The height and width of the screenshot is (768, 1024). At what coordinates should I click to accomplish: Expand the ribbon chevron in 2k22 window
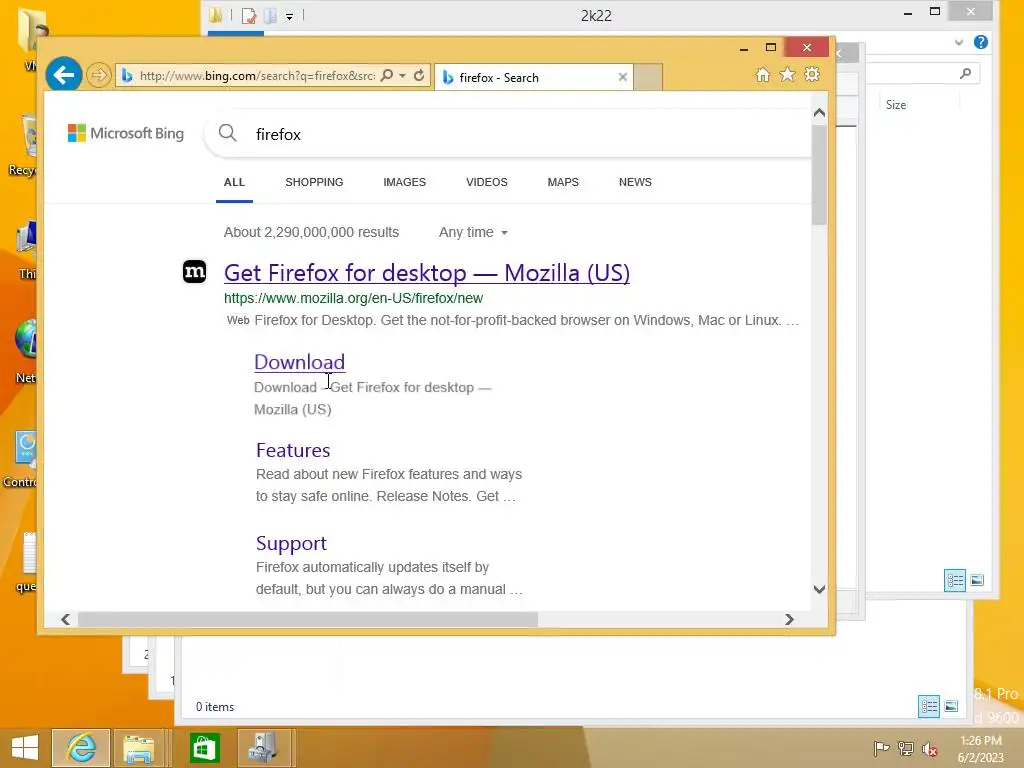coord(959,42)
